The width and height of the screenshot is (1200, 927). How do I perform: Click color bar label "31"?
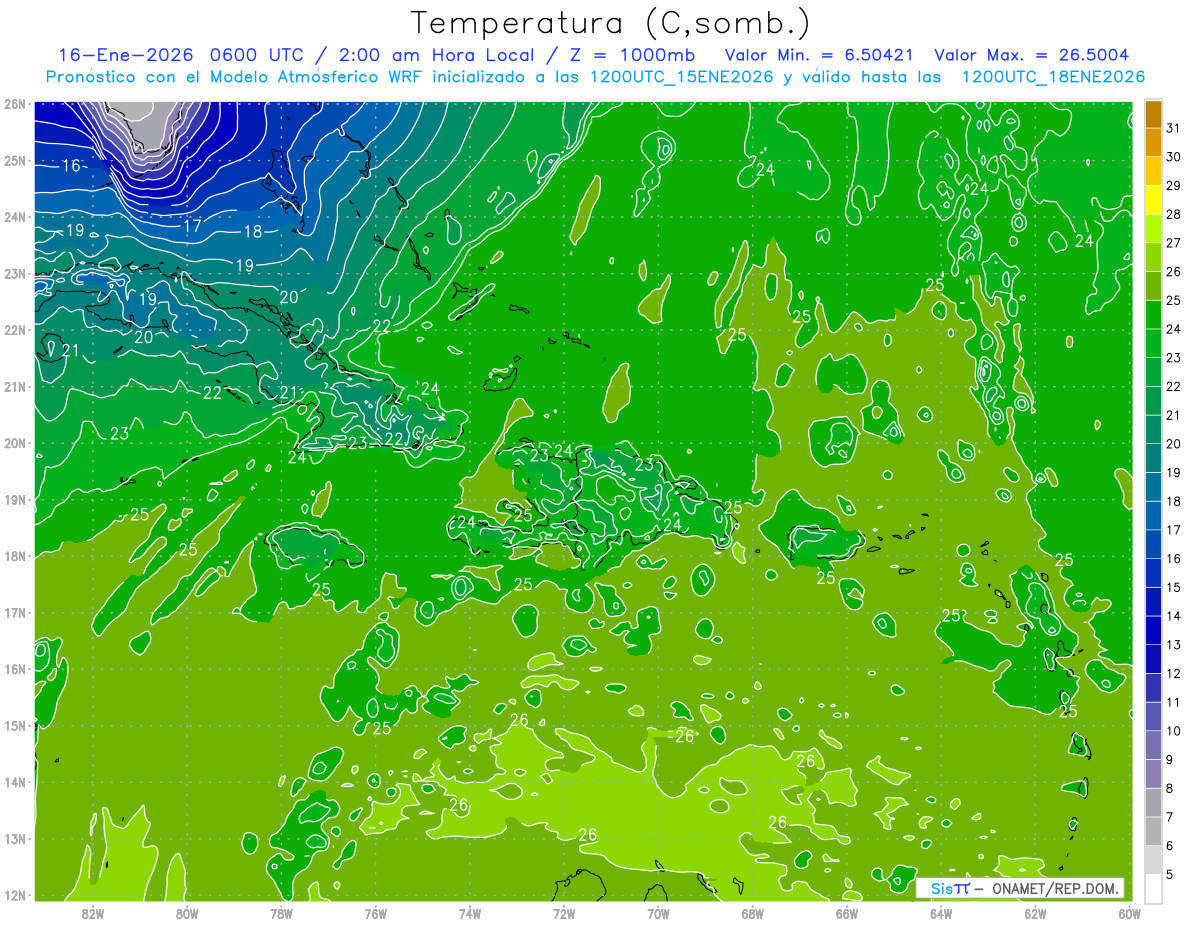1174,128
